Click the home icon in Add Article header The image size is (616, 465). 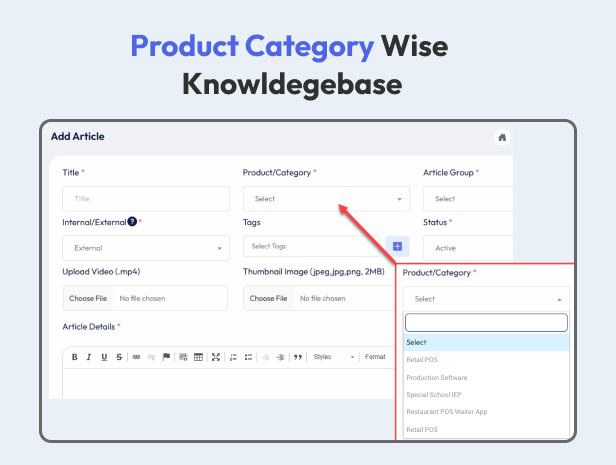502,137
